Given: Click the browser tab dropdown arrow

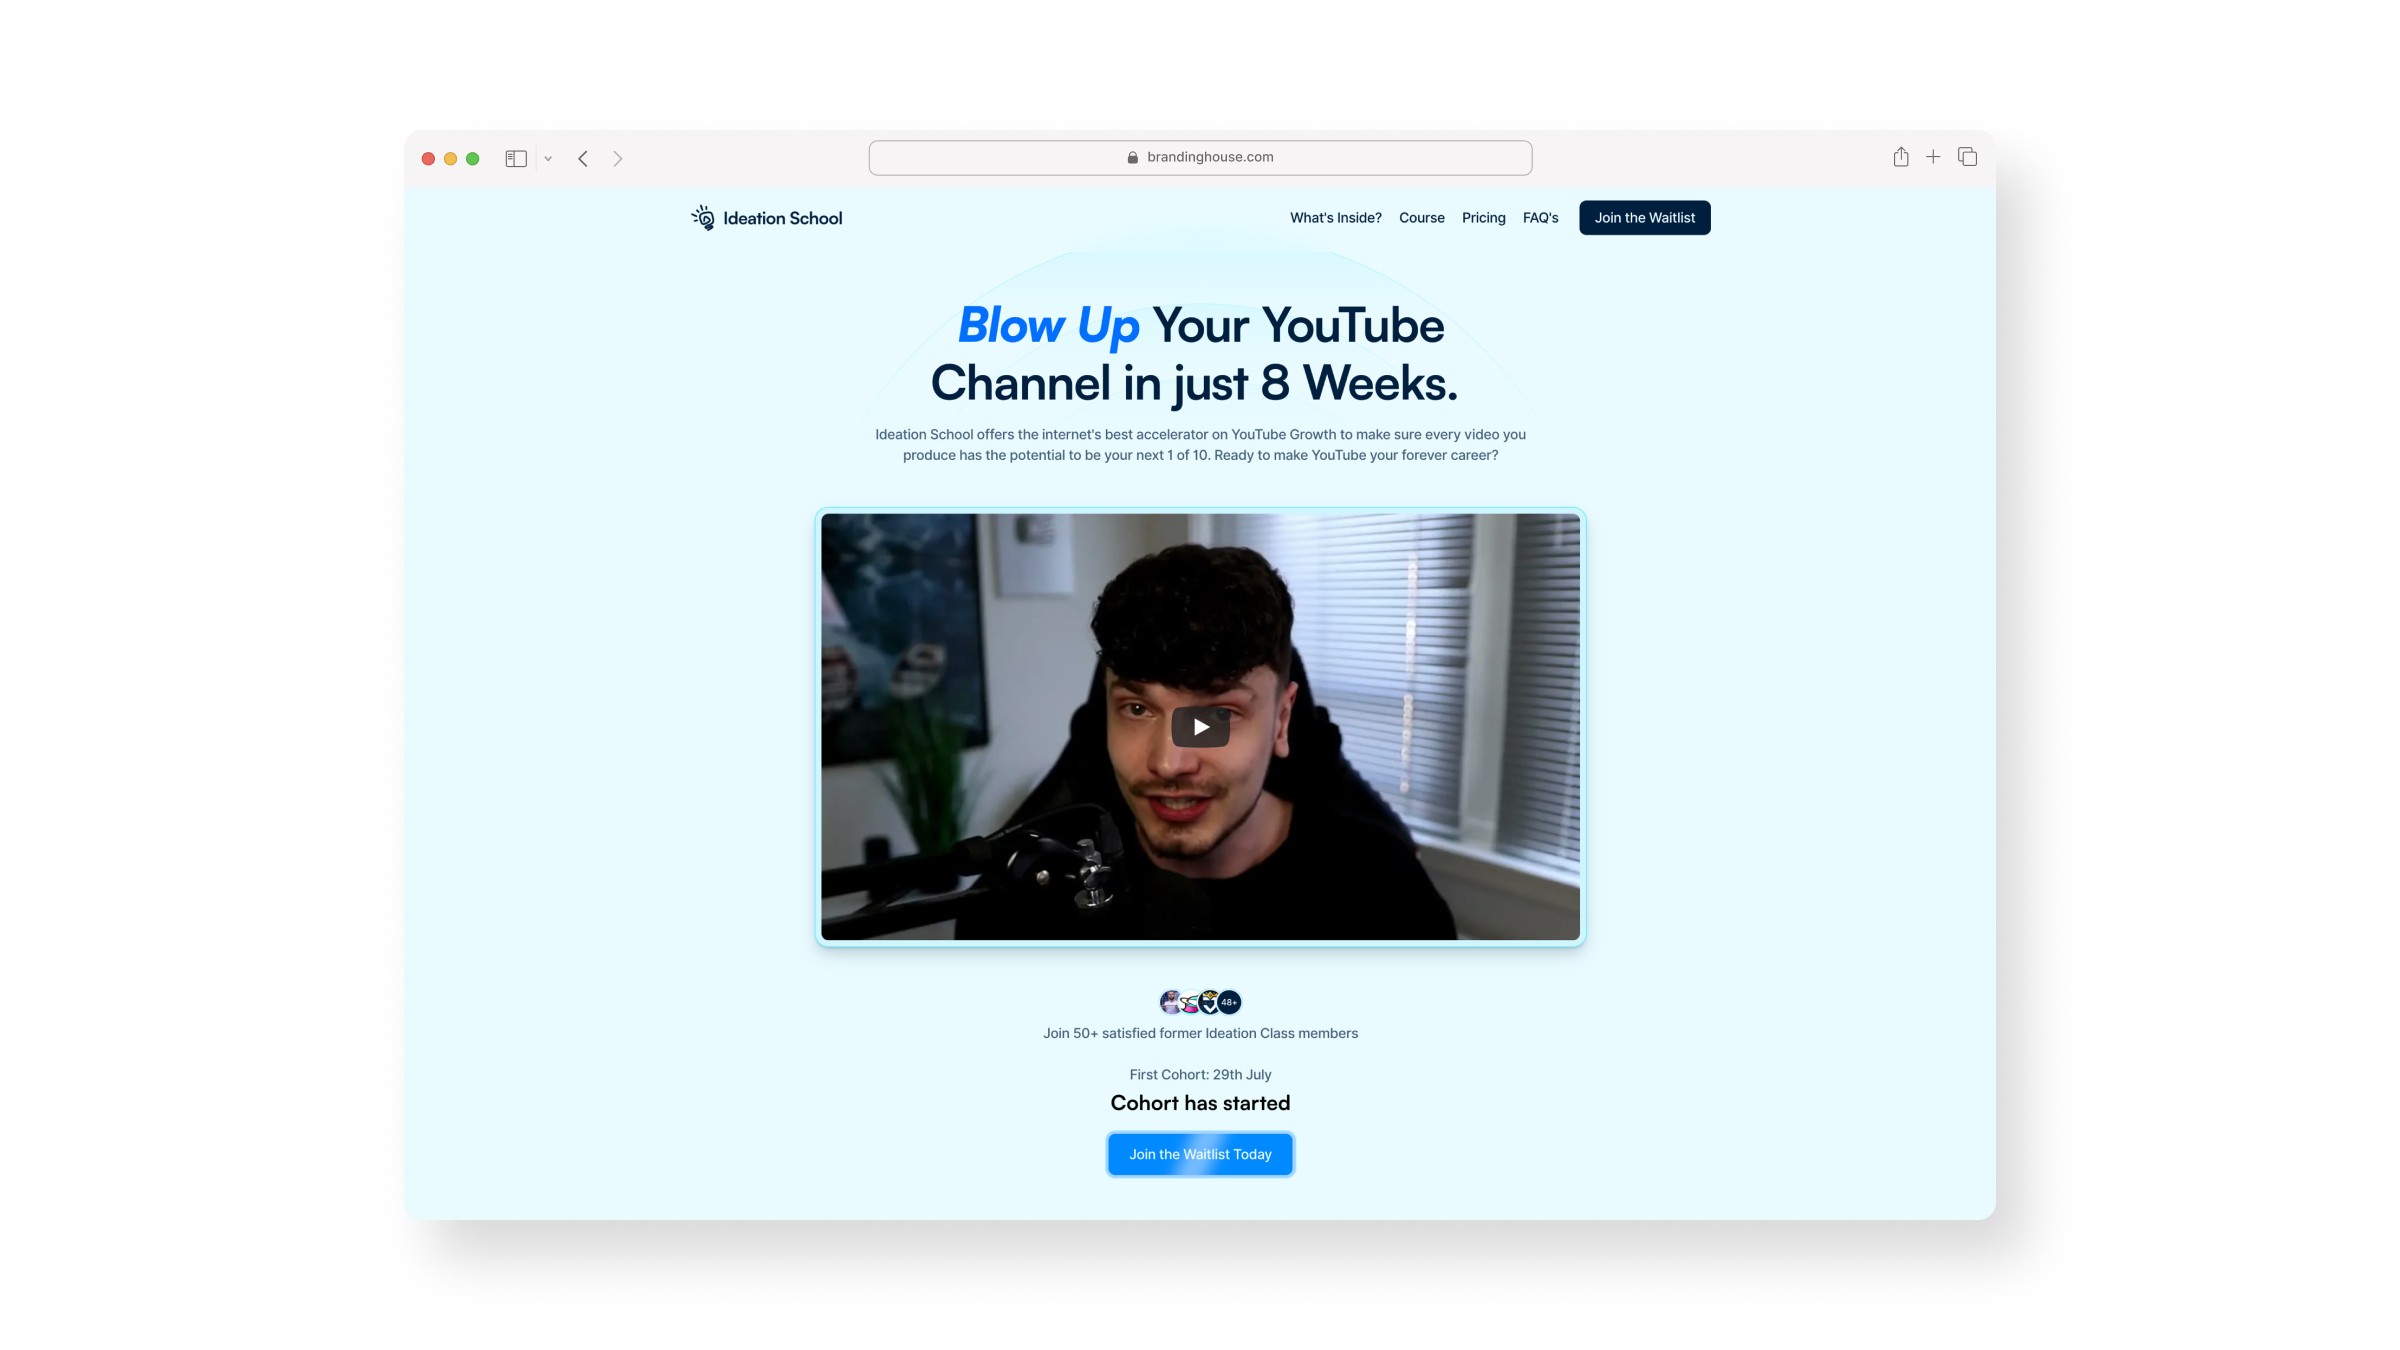Looking at the screenshot, I should [x=549, y=157].
